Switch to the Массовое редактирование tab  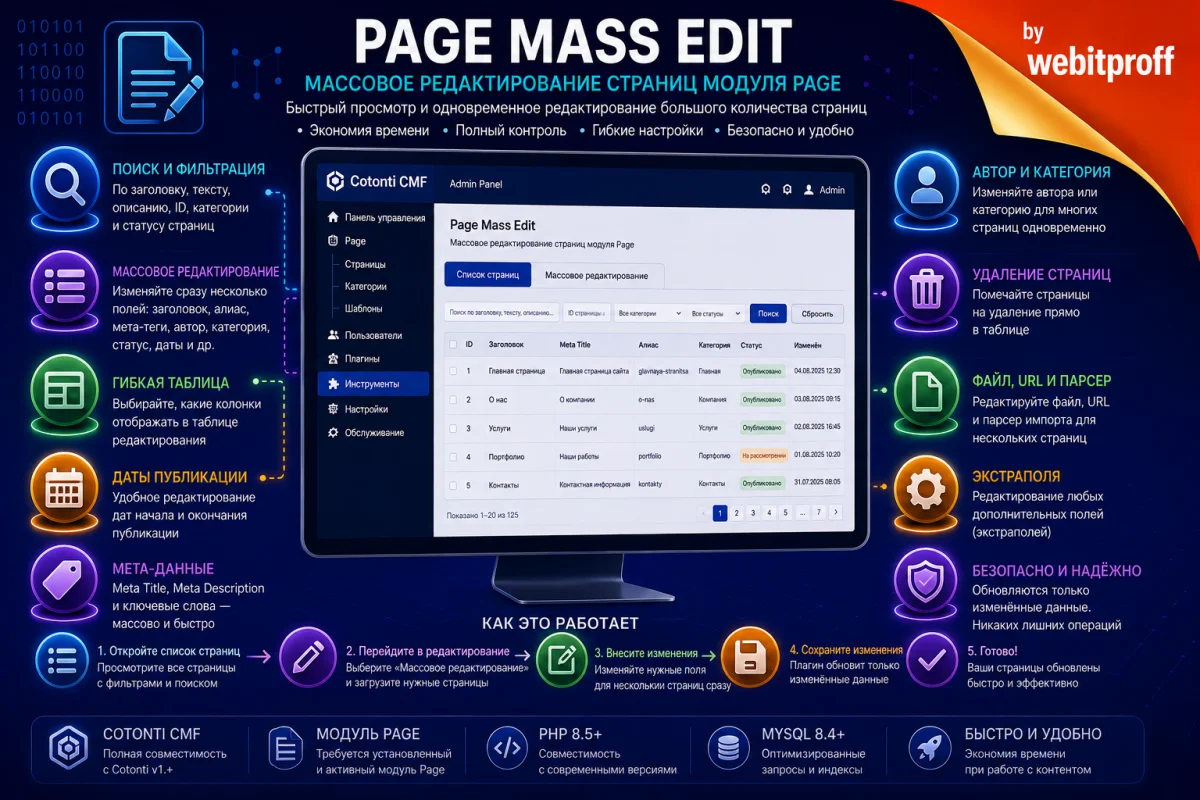(597, 276)
